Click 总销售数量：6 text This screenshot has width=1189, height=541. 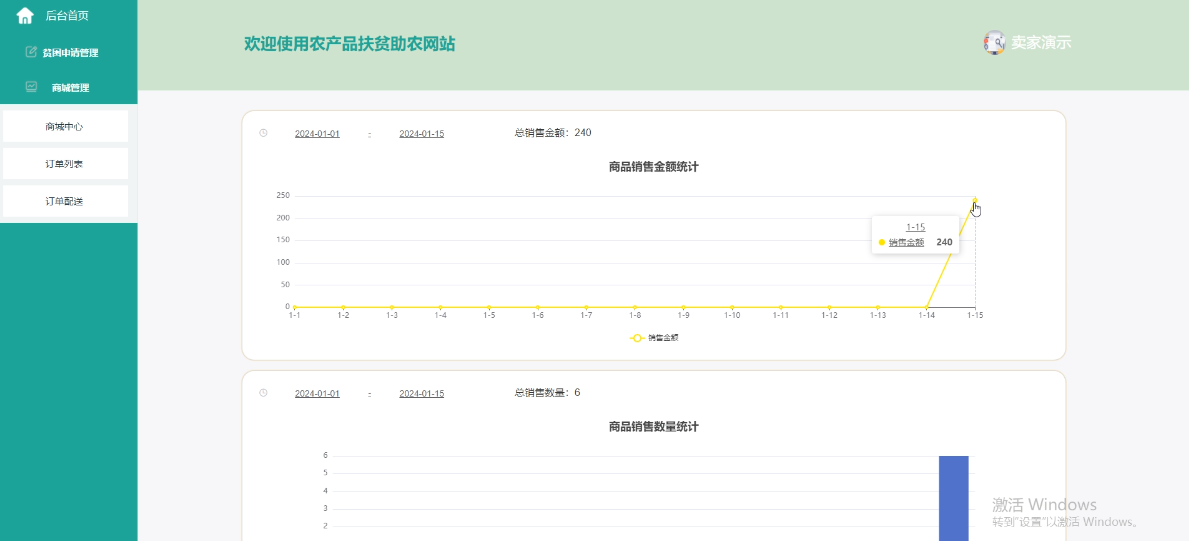547,393
